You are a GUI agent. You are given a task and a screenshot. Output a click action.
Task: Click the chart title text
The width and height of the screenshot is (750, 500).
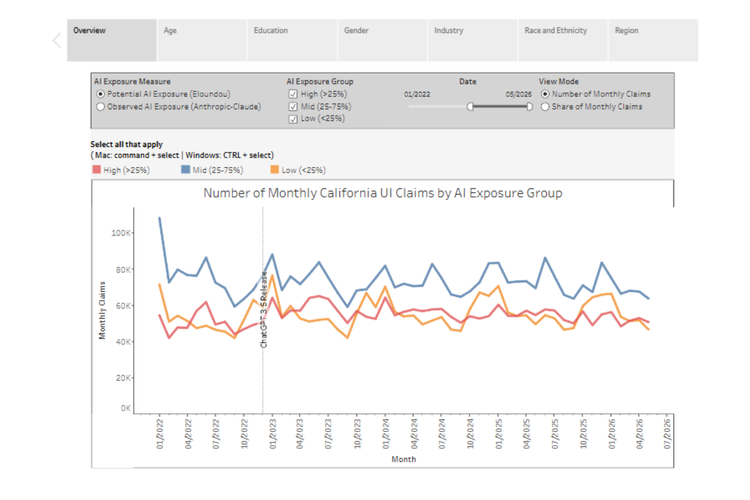click(x=383, y=193)
